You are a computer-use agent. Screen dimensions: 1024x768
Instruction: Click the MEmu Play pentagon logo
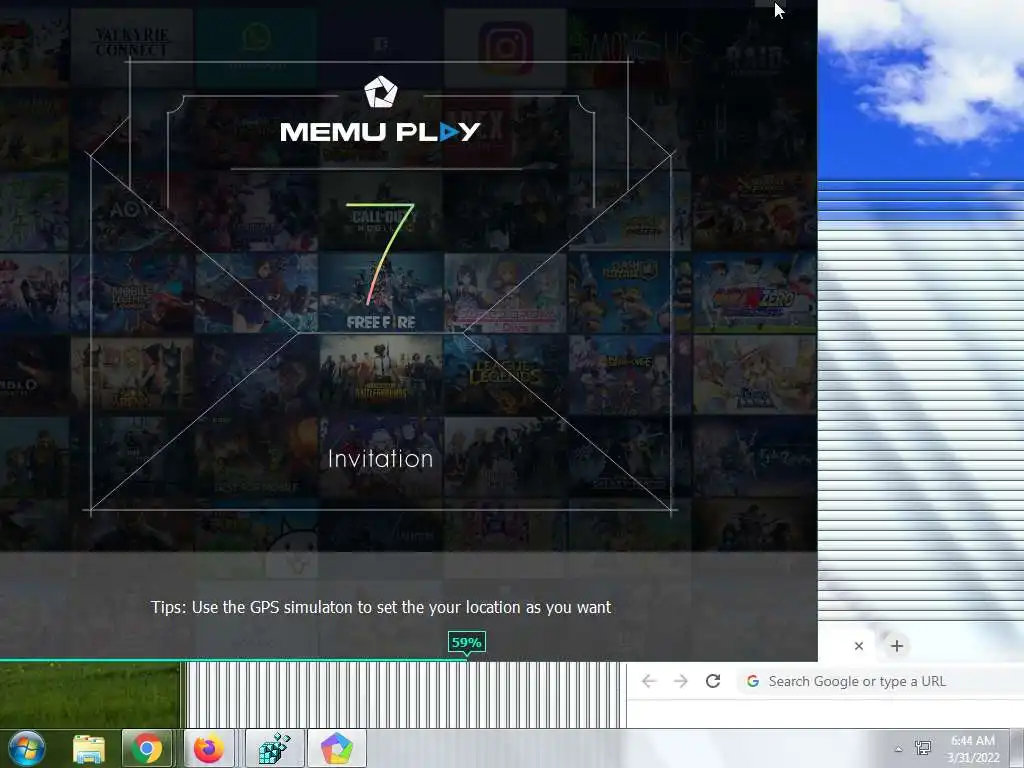tap(380, 91)
